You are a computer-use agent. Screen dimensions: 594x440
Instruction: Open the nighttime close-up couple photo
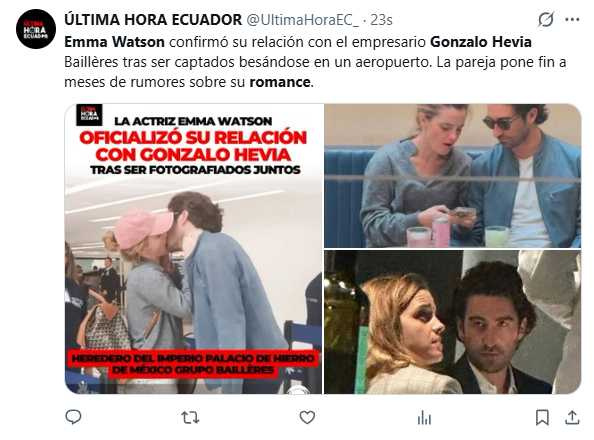tap(453, 322)
